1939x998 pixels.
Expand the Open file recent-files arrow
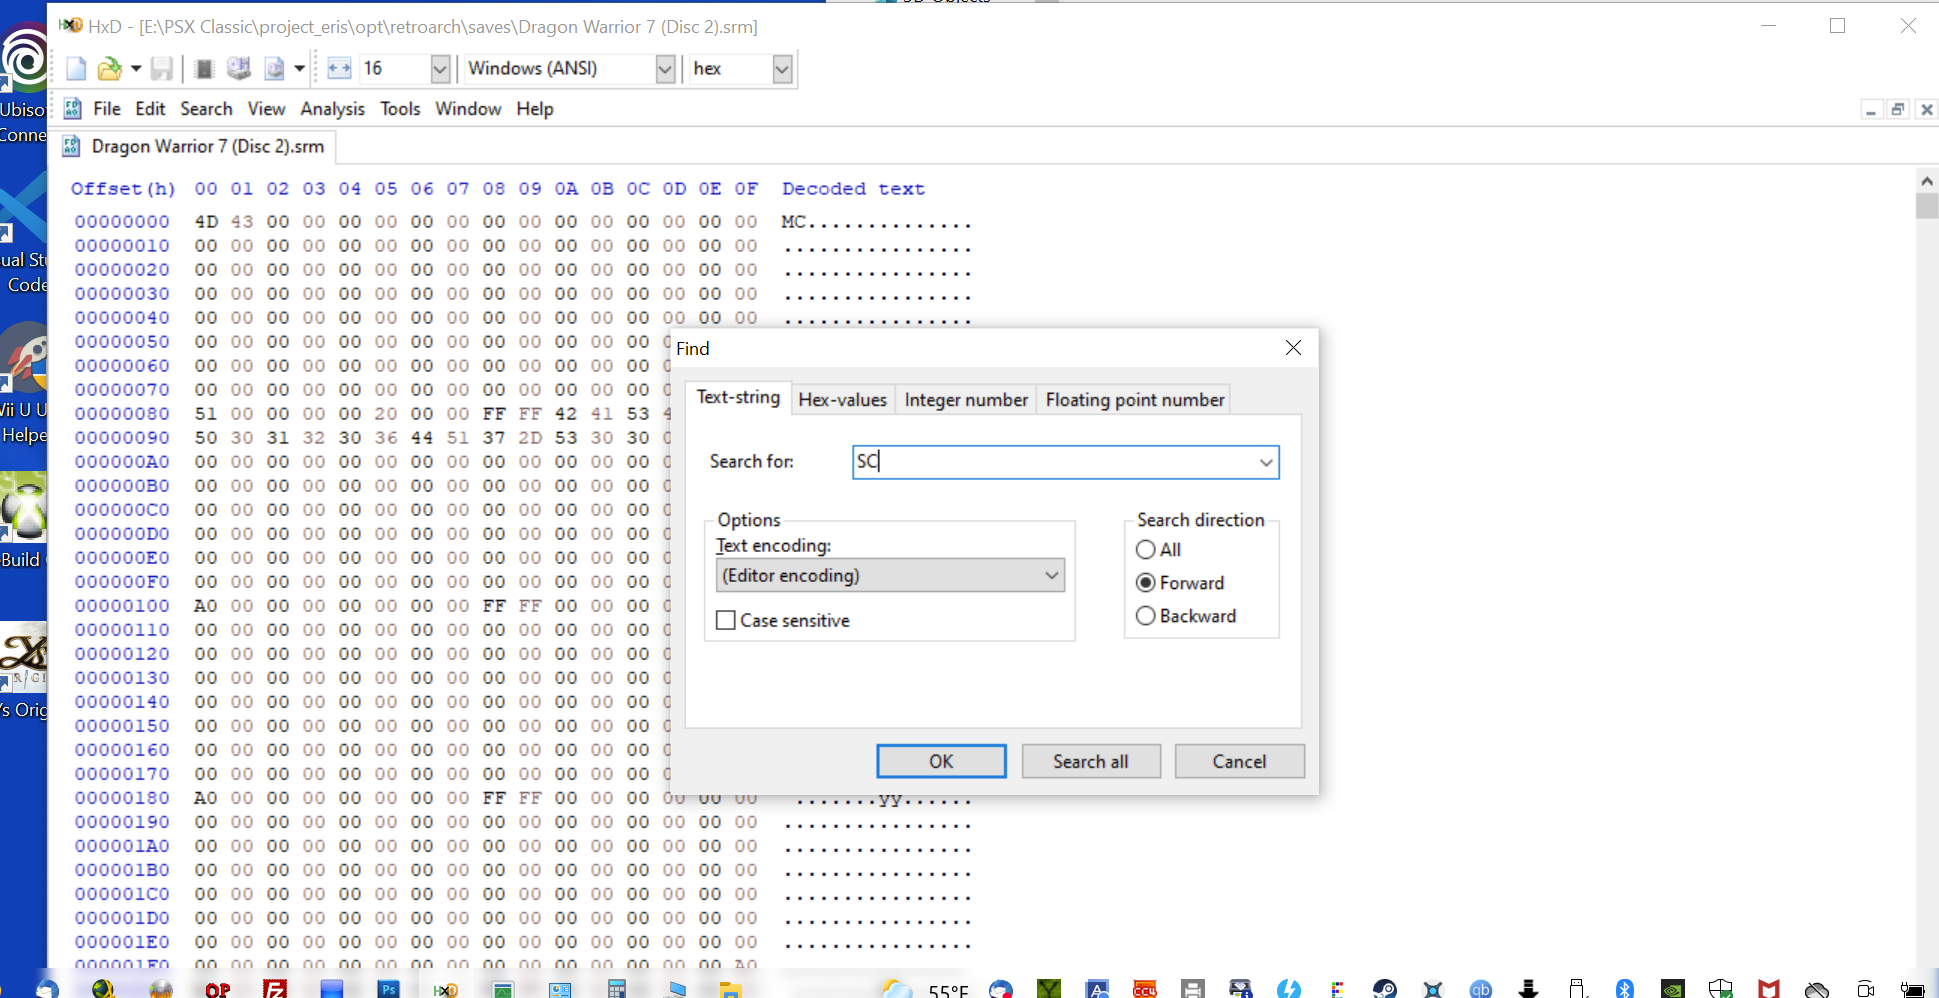[136, 68]
